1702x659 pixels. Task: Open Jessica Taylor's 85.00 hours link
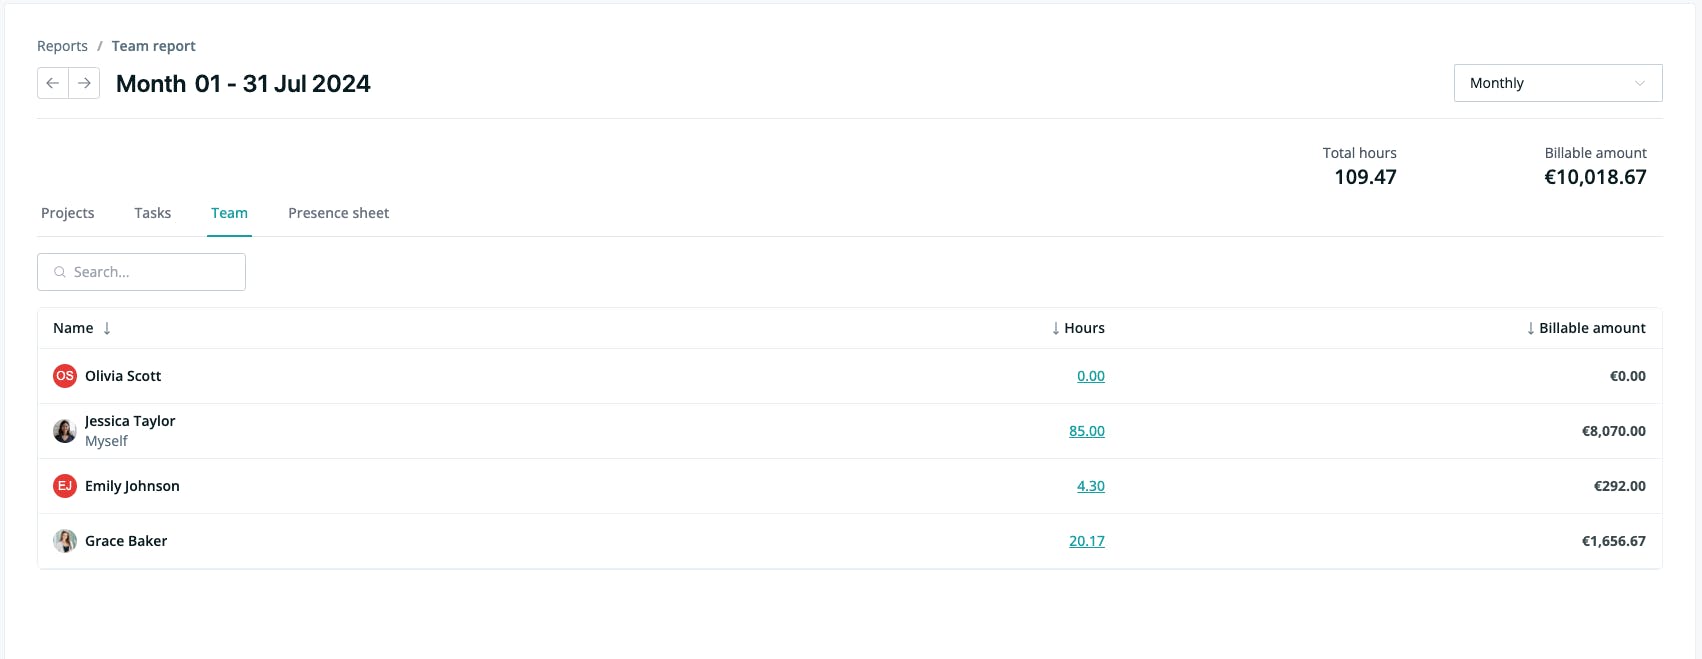click(1087, 431)
